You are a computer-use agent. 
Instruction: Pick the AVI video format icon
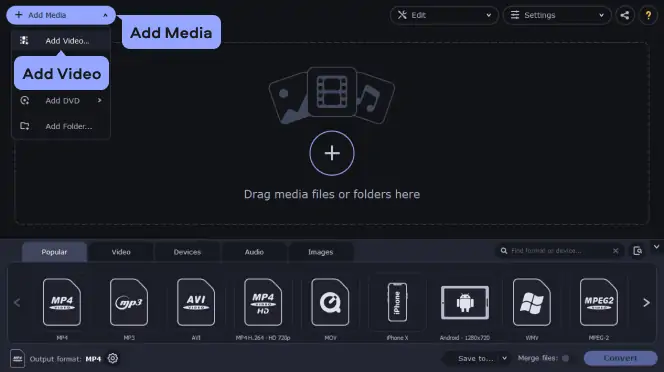[x=196, y=302]
